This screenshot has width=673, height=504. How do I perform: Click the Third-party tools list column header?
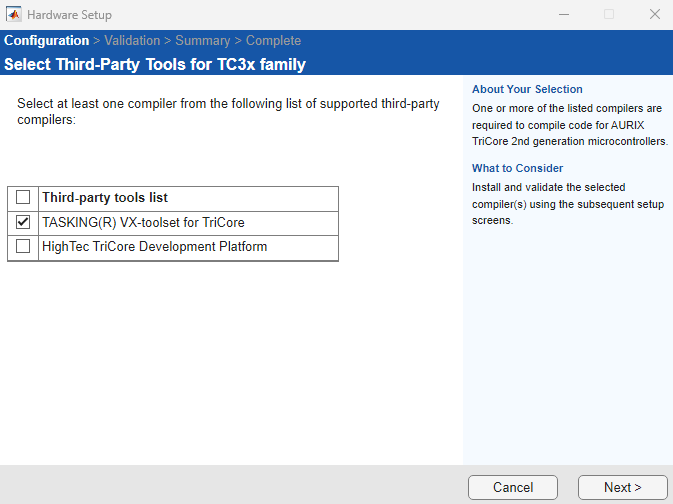pos(104,198)
